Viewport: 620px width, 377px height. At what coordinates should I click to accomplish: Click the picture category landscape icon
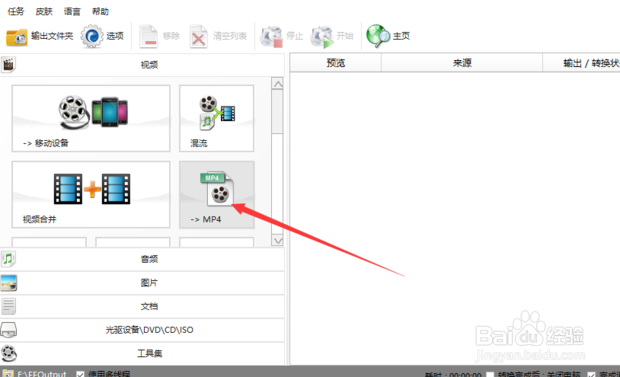tap(9, 283)
